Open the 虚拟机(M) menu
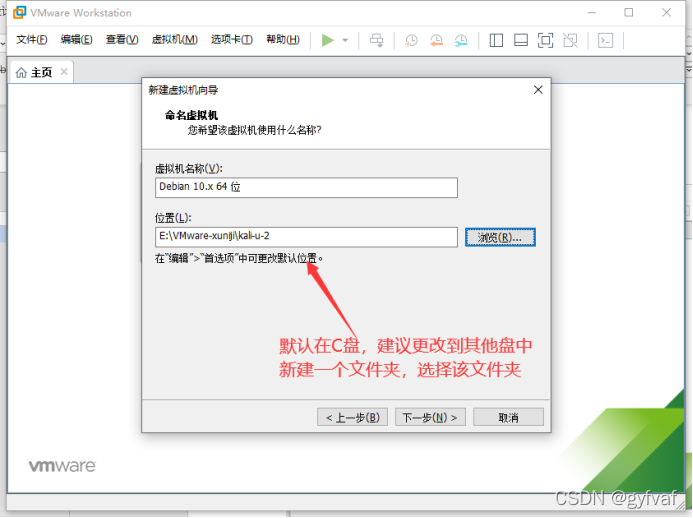Viewport: 693px width, 518px height. (174, 40)
